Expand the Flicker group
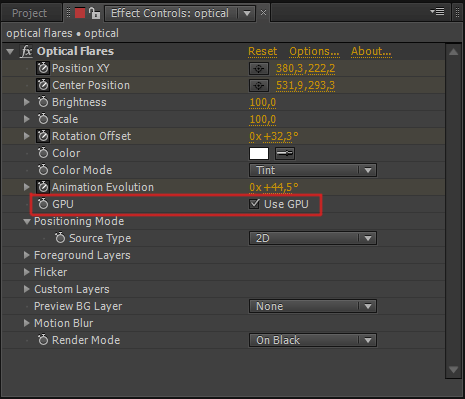This screenshot has height=399, width=465. pos(27,272)
